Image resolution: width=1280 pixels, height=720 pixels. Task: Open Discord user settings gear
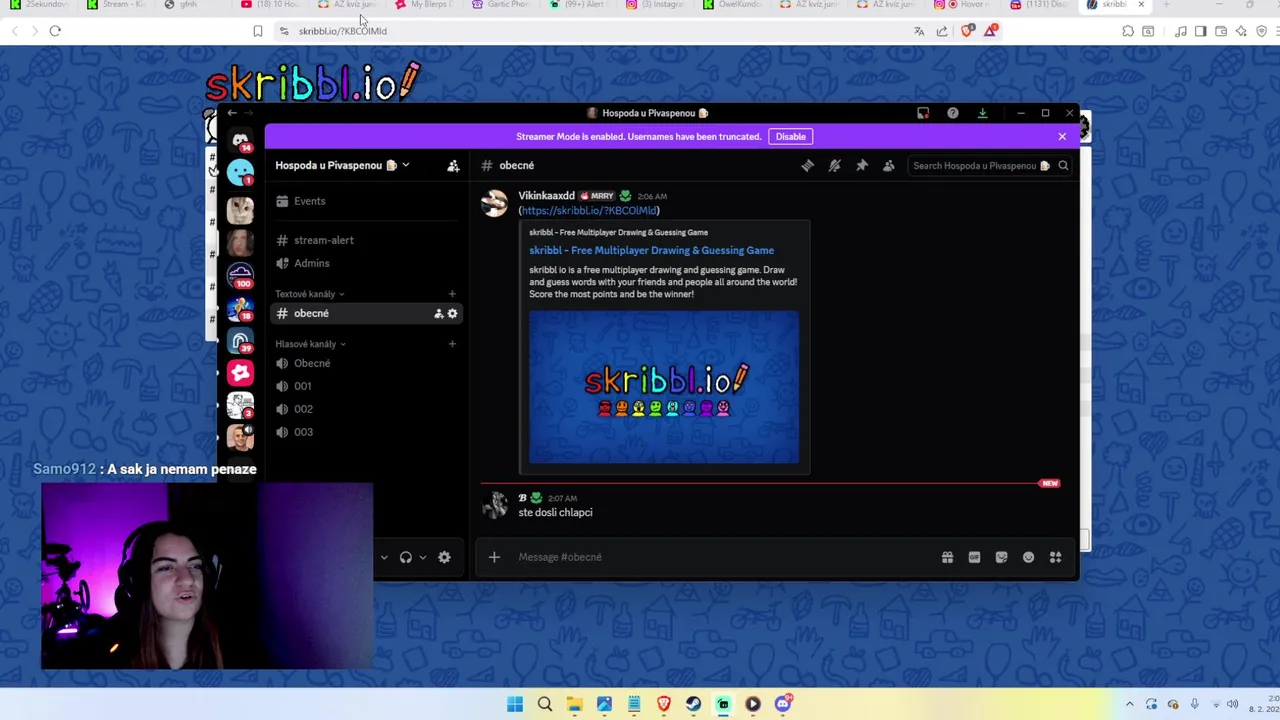[x=444, y=557]
